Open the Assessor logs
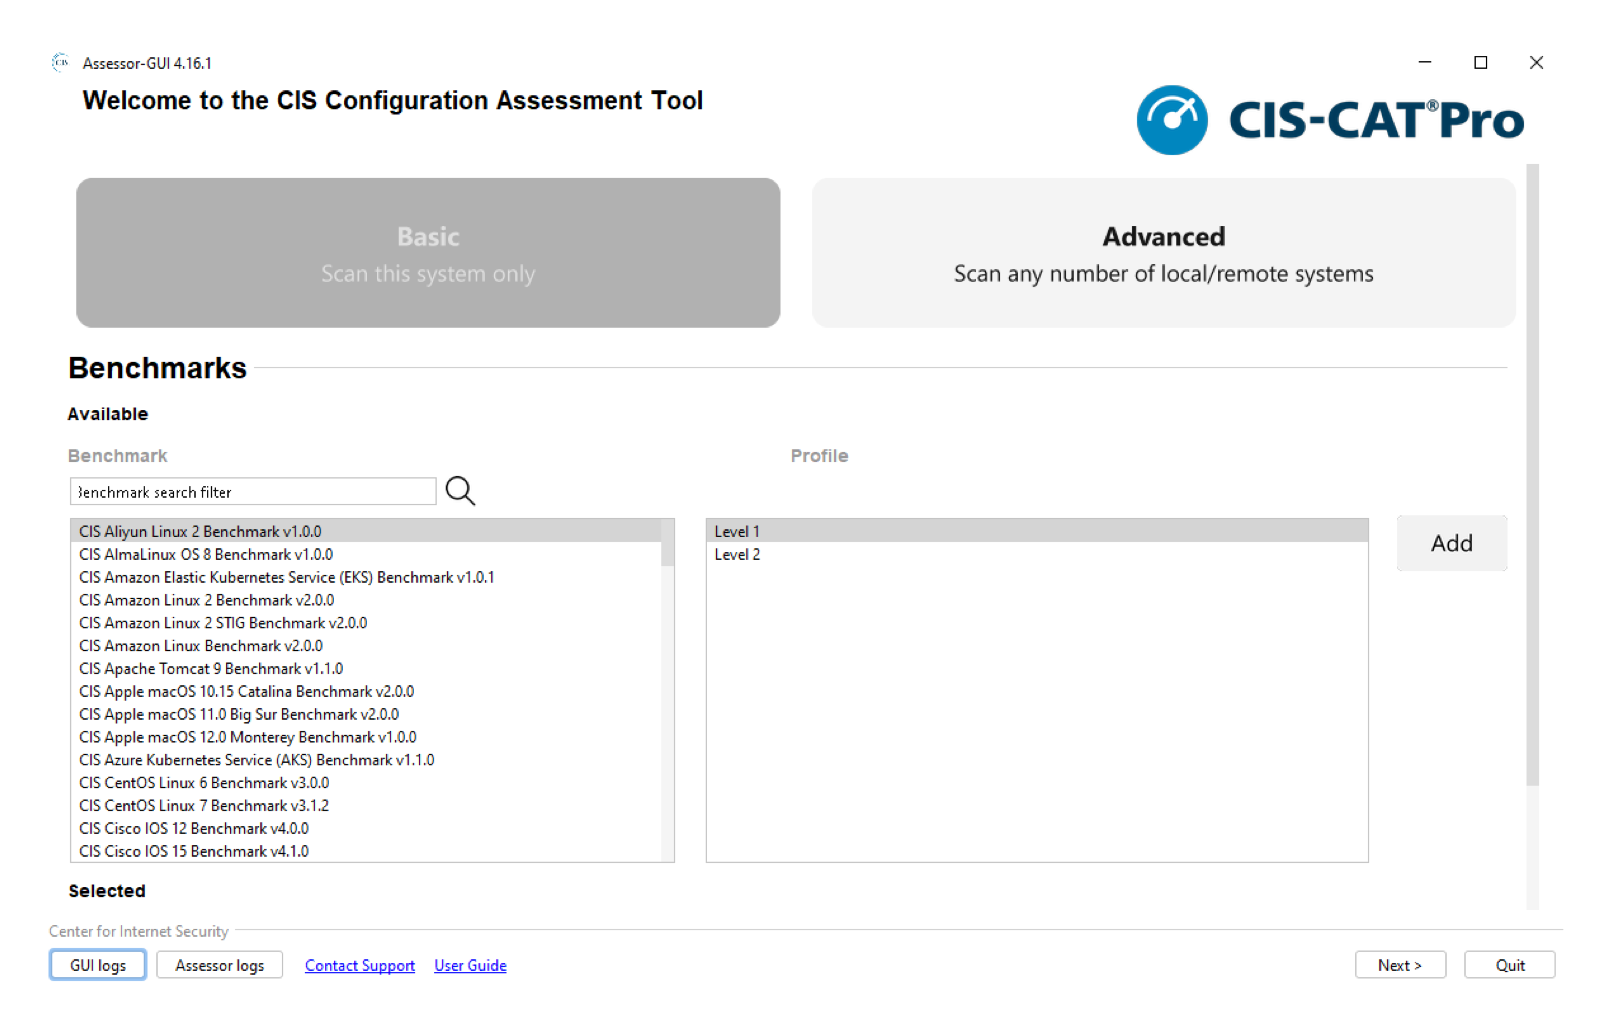The image size is (1608, 1034). coord(219,965)
